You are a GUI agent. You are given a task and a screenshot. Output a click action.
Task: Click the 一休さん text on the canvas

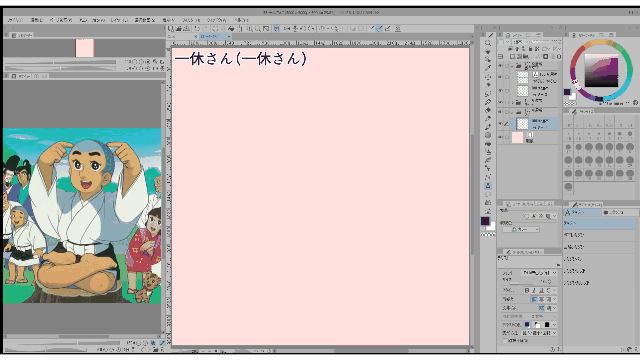pos(240,59)
